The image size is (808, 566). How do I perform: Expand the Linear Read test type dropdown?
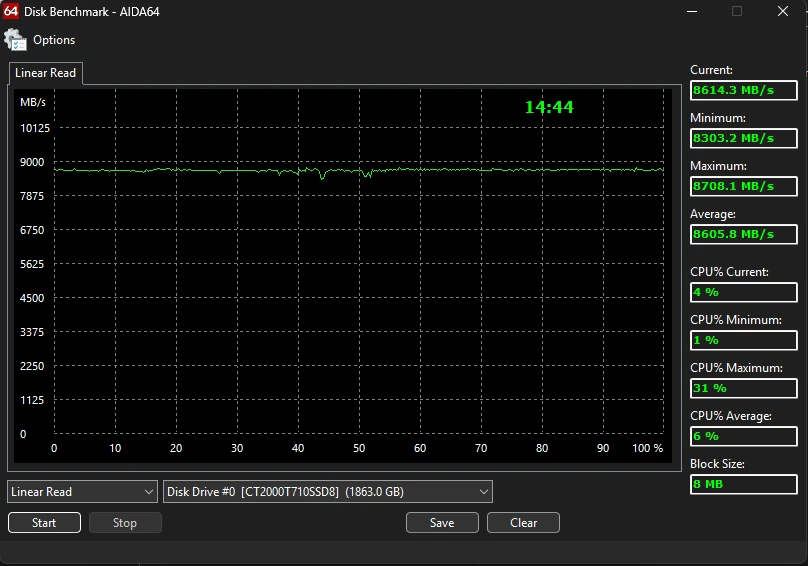(82, 491)
